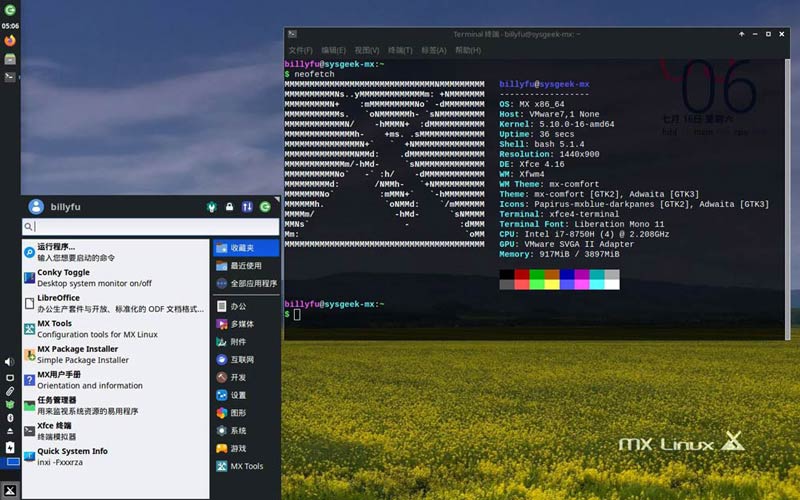Launch MX Package Installer
Image resolution: width=800 pixels, height=500 pixels.
click(x=83, y=349)
